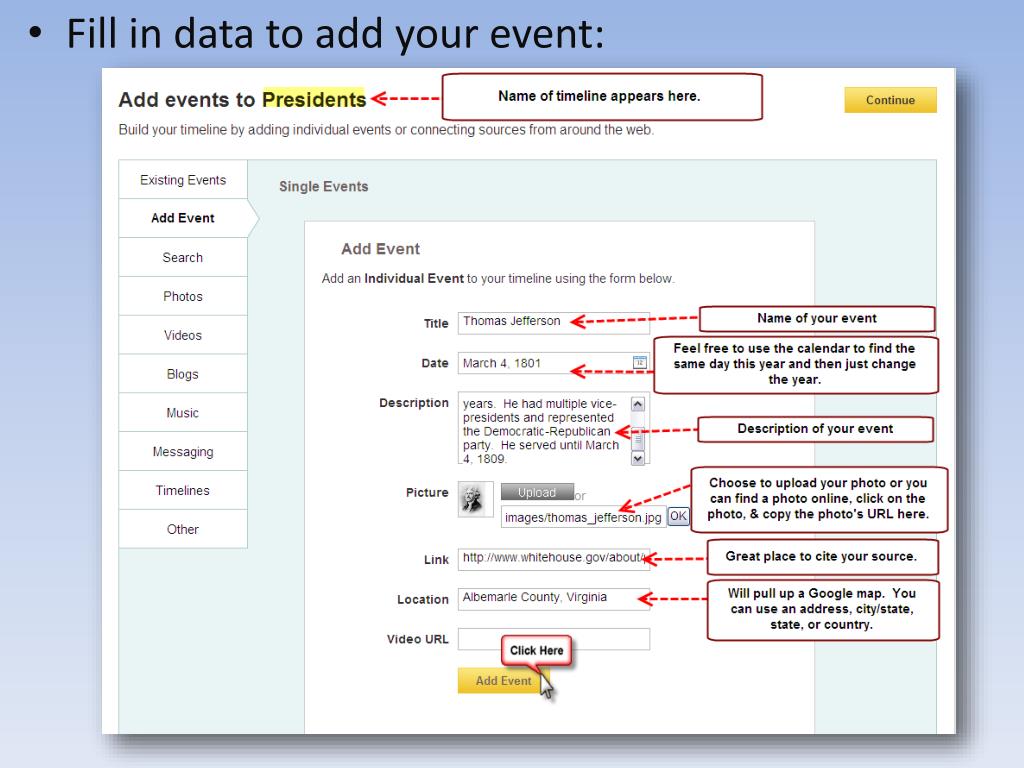1024x768 pixels.
Task: Click the Title field with Thomas Jefferson
Action: click(554, 323)
